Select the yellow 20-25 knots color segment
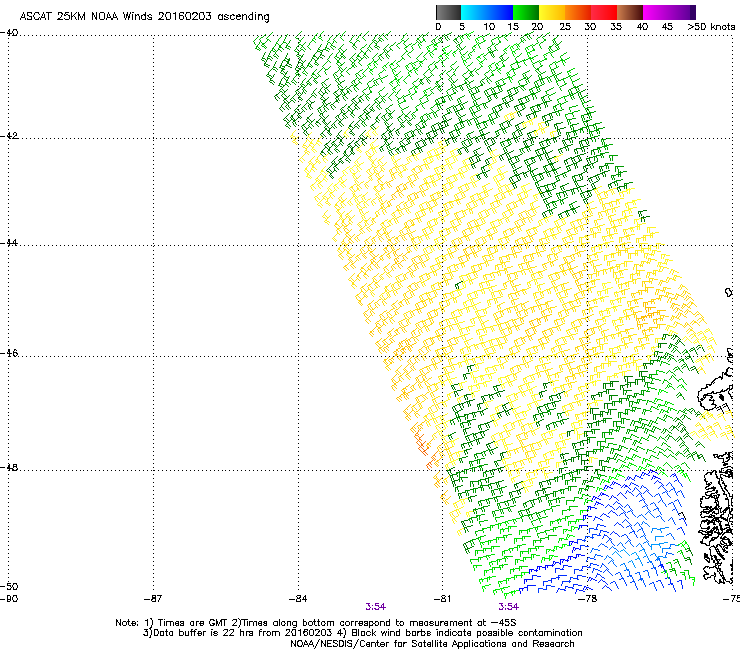The height and width of the screenshot is (650, 740). pos(552,12)
